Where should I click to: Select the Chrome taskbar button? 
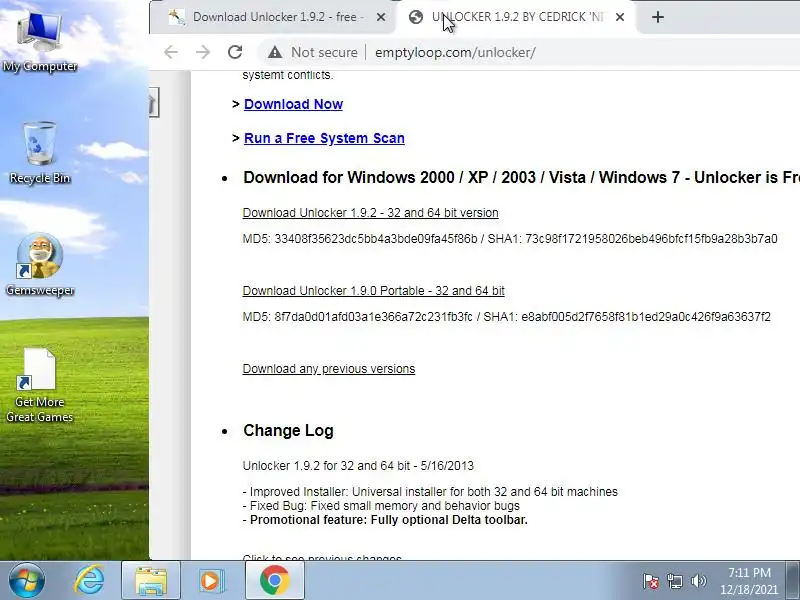(274, 581)
